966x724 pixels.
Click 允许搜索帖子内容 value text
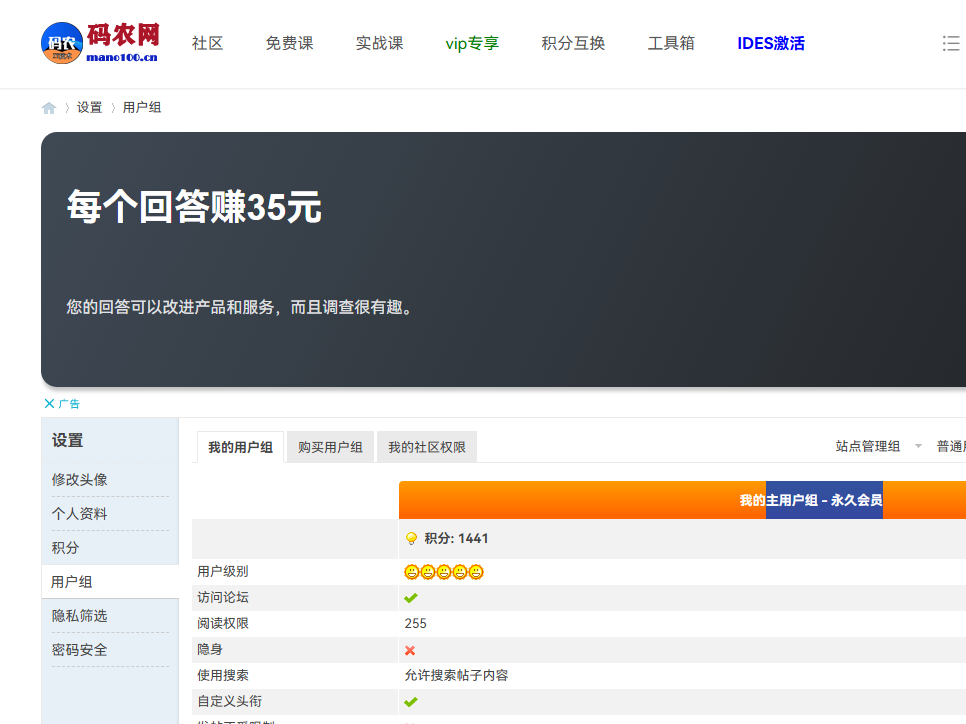[x=457, y=675]
